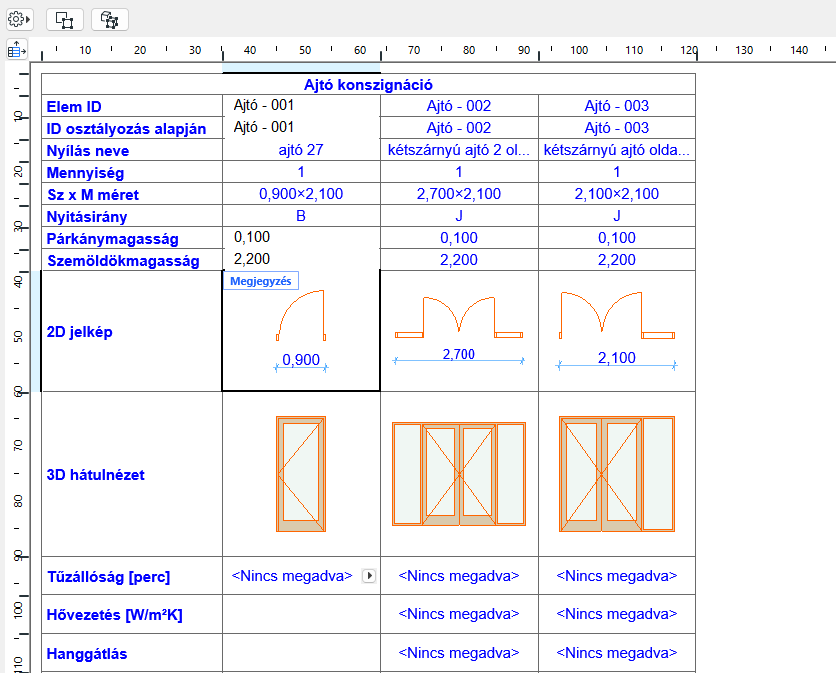This screenshot has width=836, height=673.
Task: Activate the edit in 2D selection icon
Action: point(63,18)
